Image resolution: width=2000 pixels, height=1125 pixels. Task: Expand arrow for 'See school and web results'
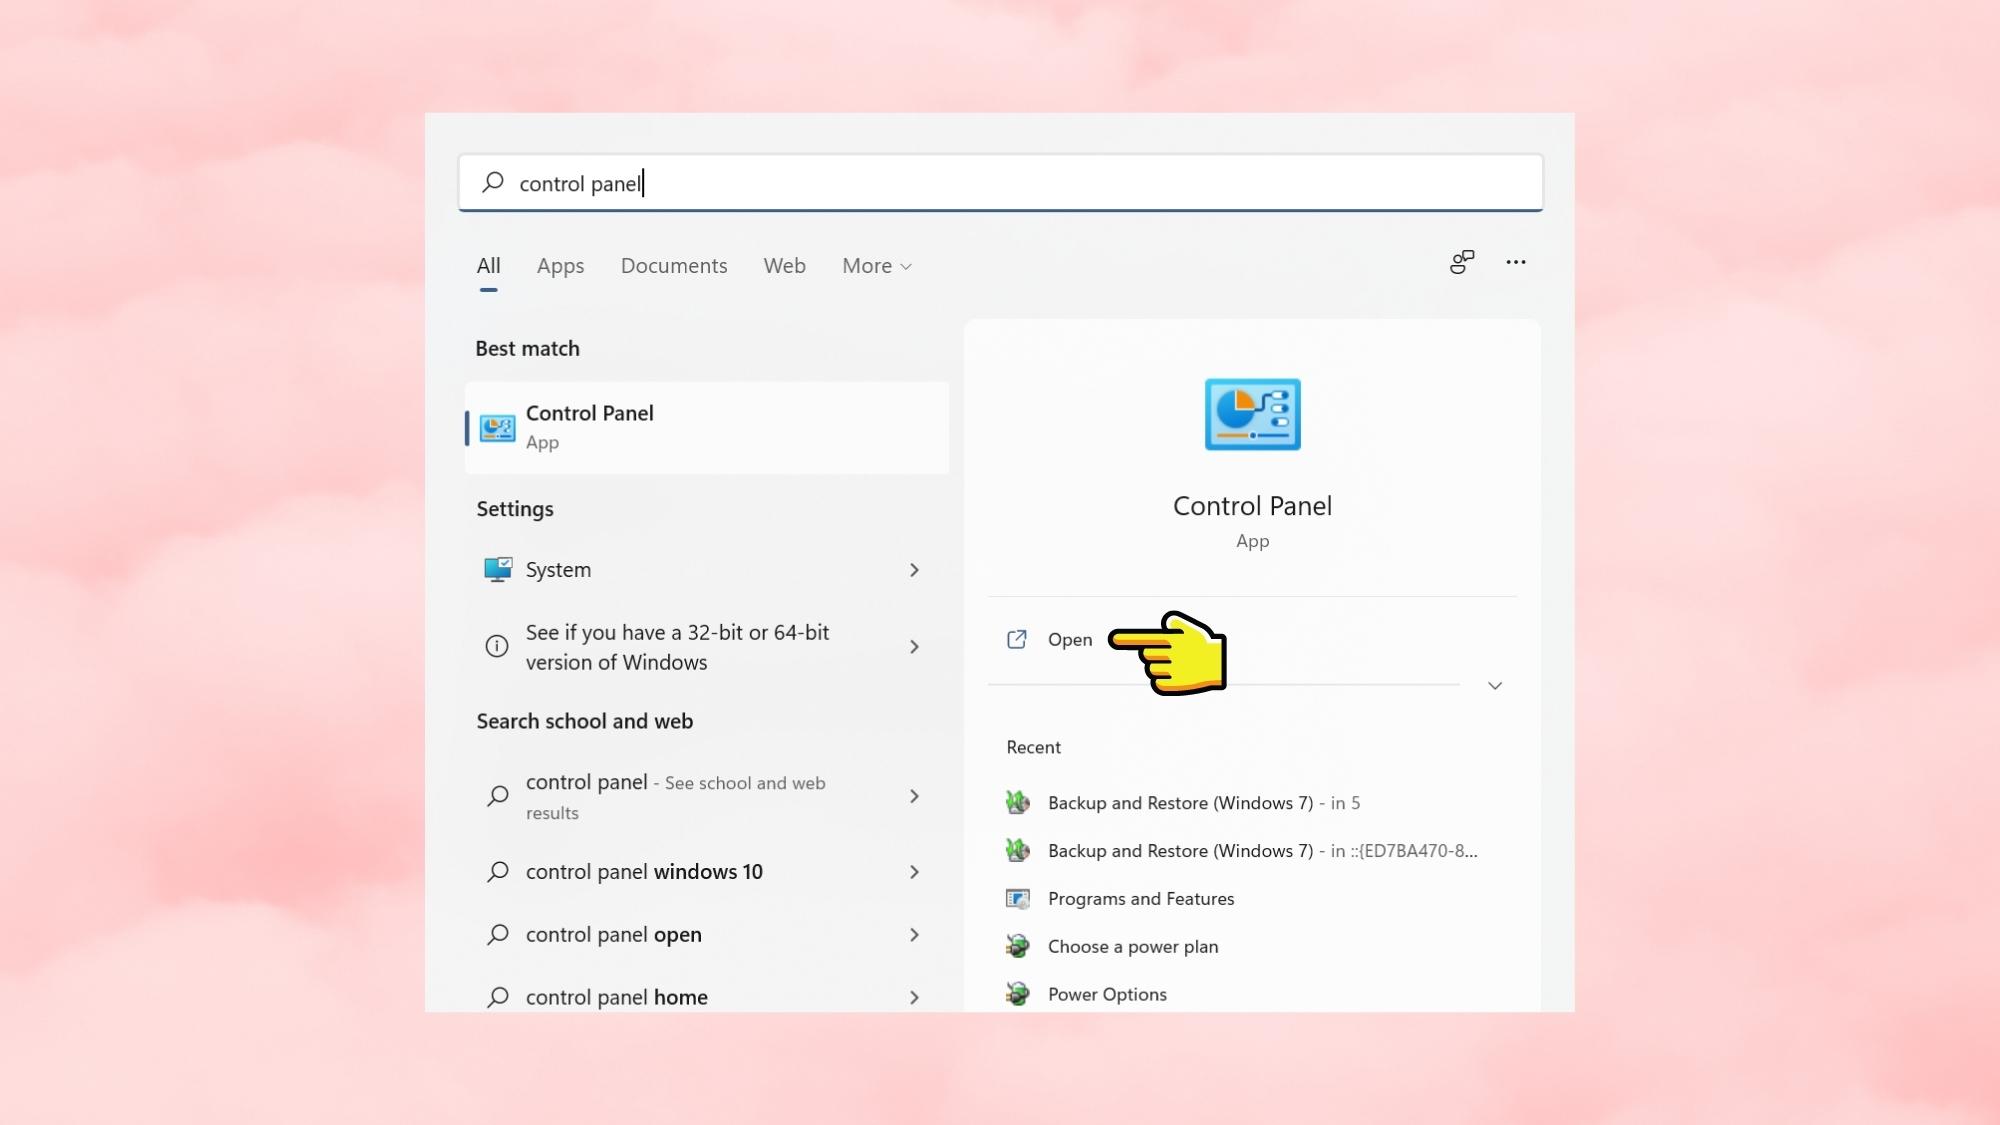pos(914,796)
